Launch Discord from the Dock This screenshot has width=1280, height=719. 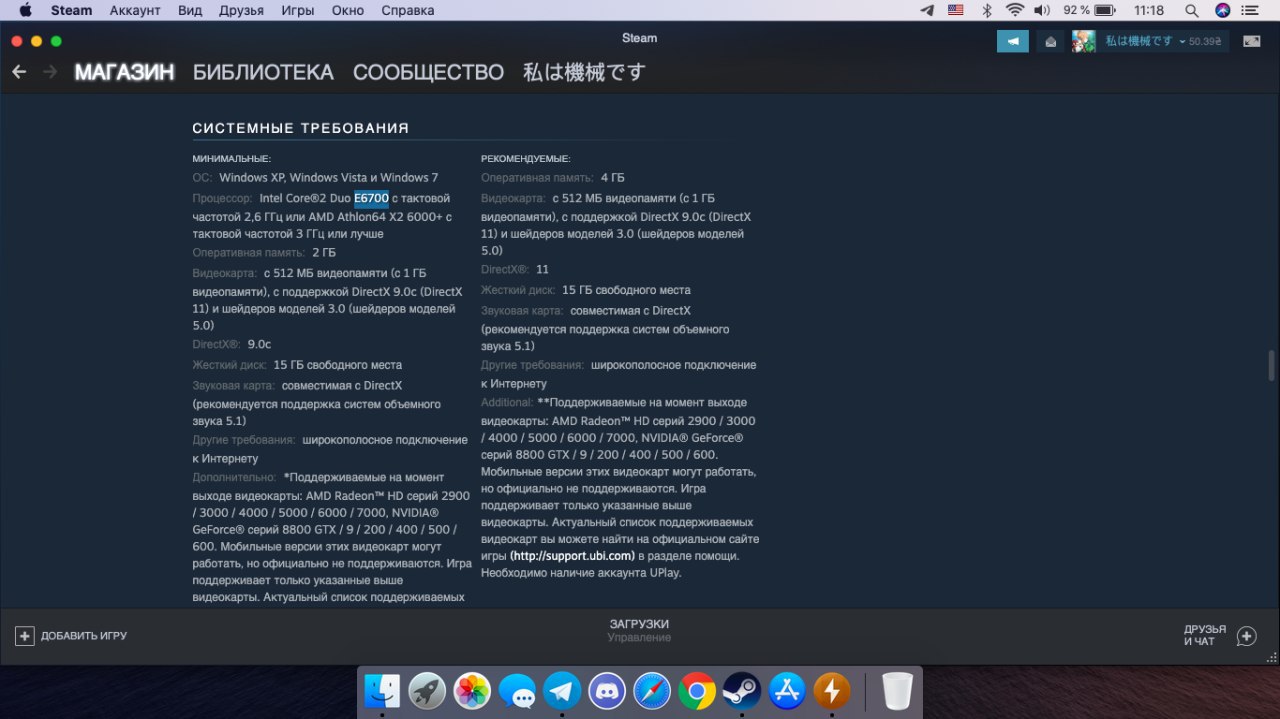(607, 691)
